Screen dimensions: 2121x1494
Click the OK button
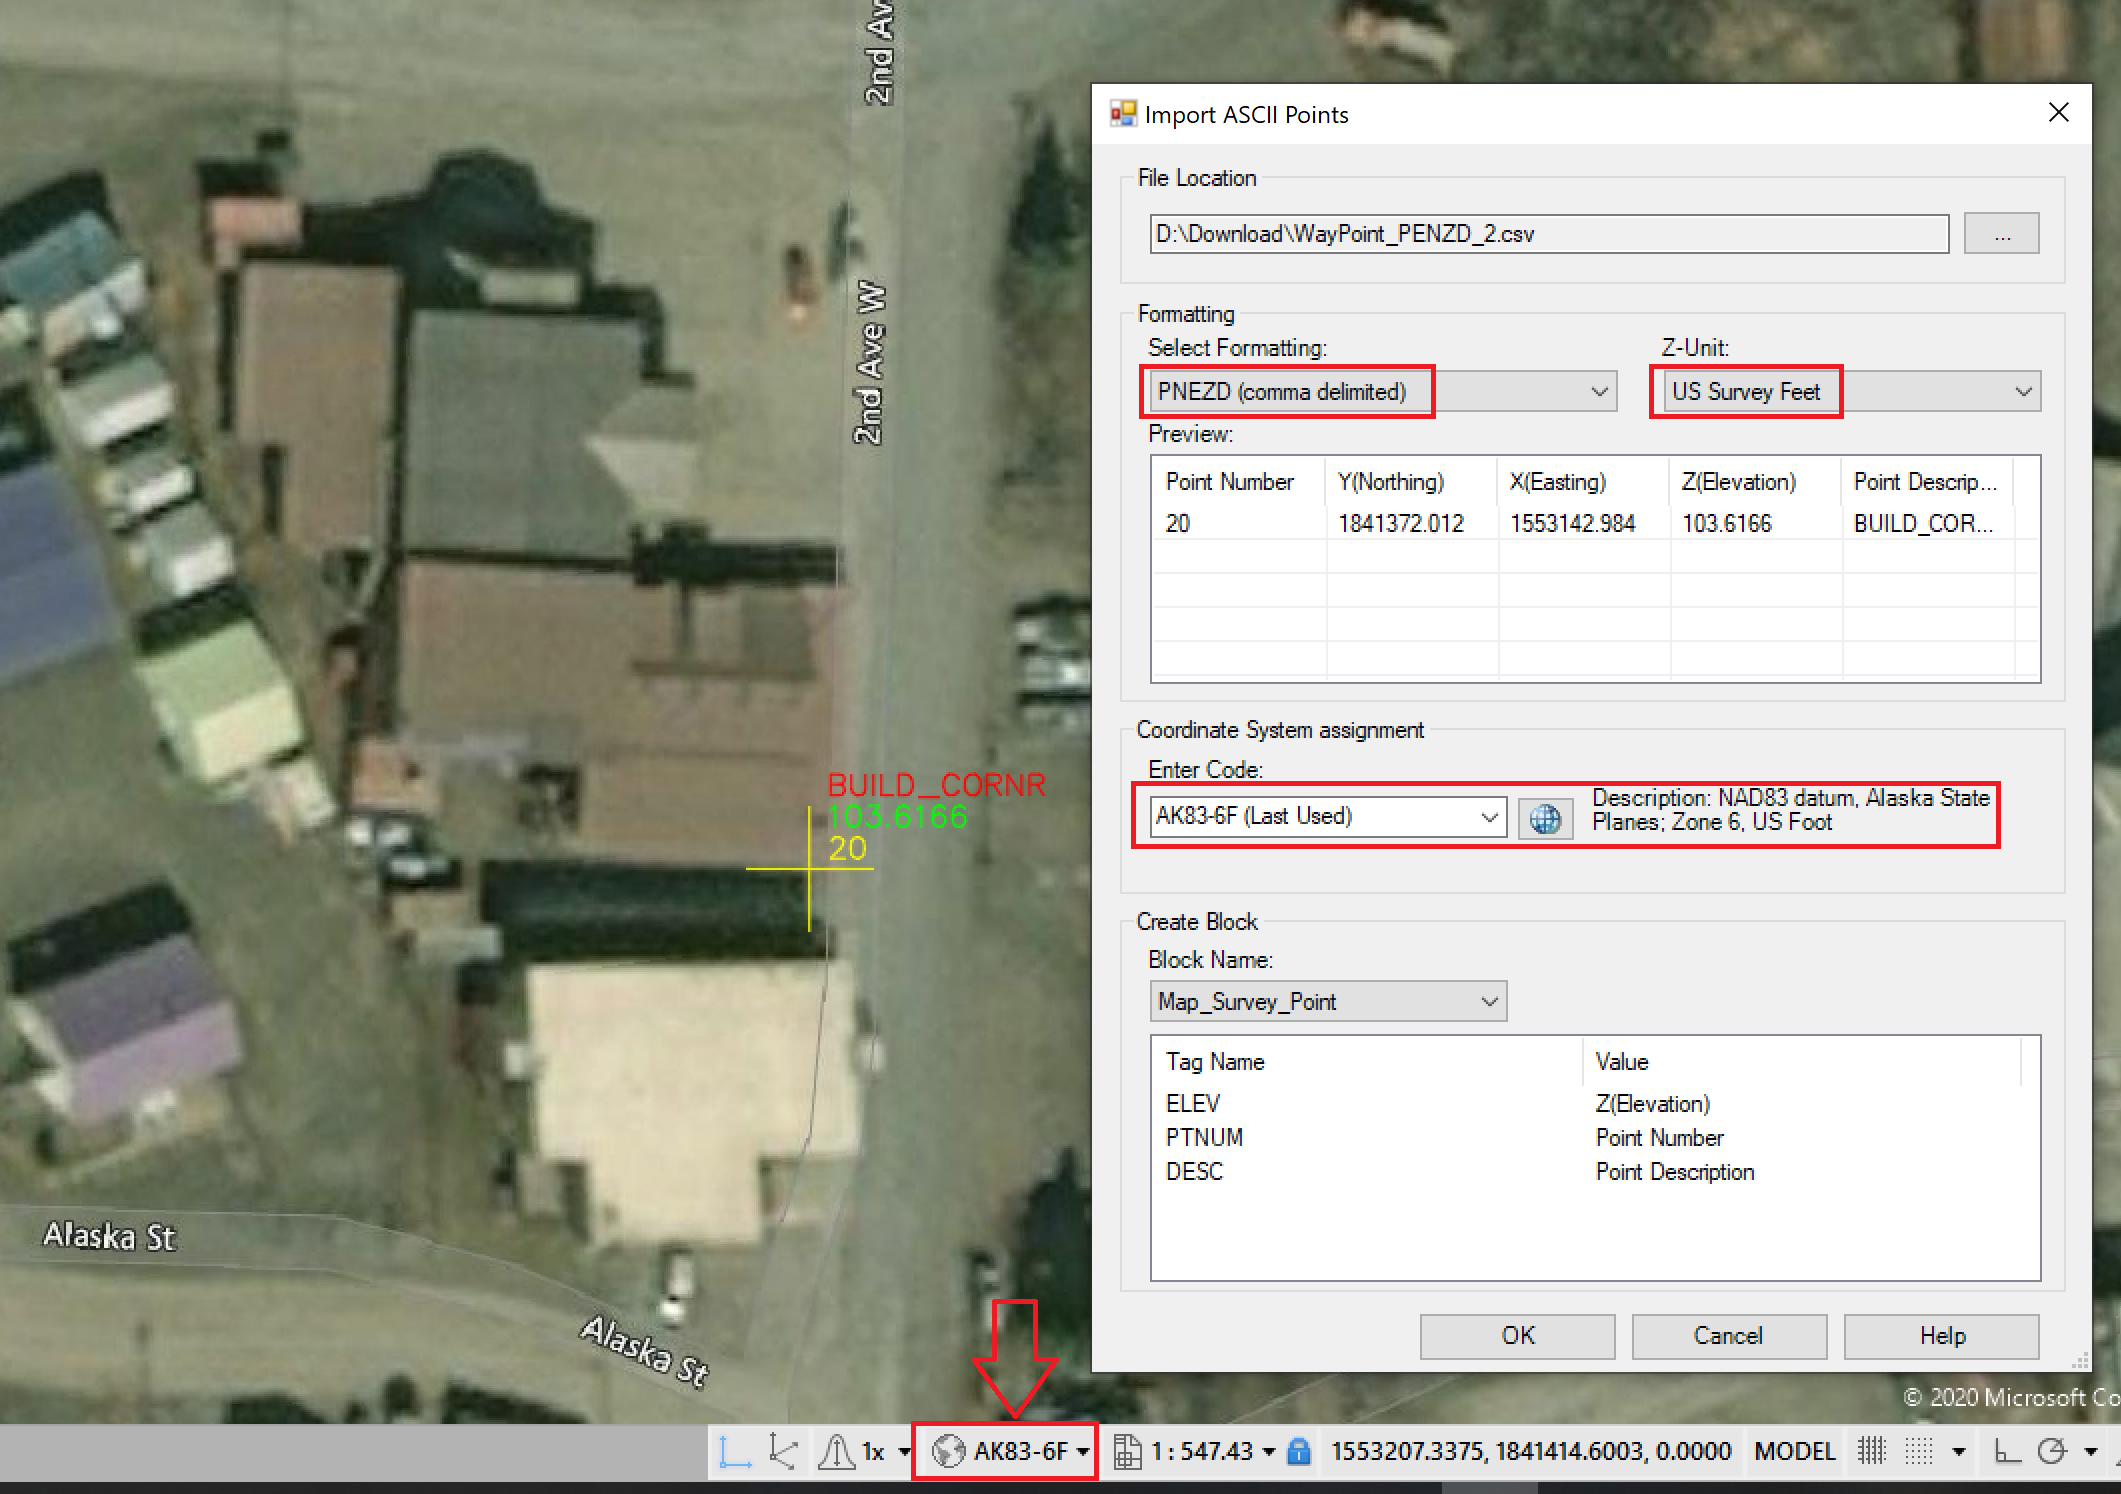1517,1336
